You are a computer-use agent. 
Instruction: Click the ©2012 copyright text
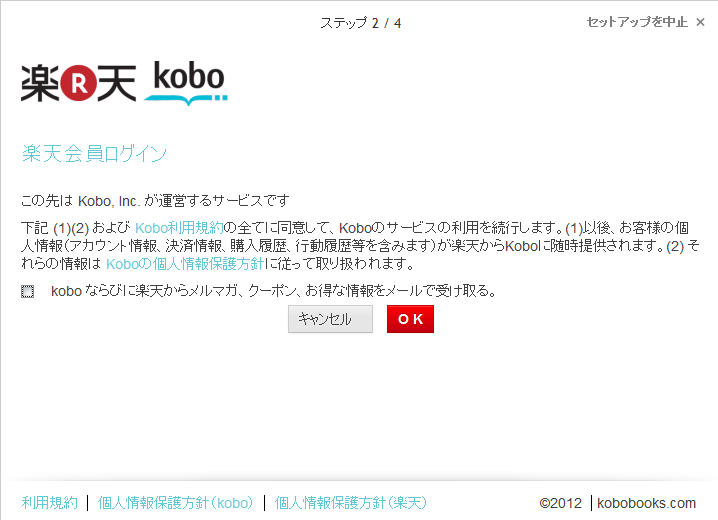pyautogui.click(x=560, y=503)
